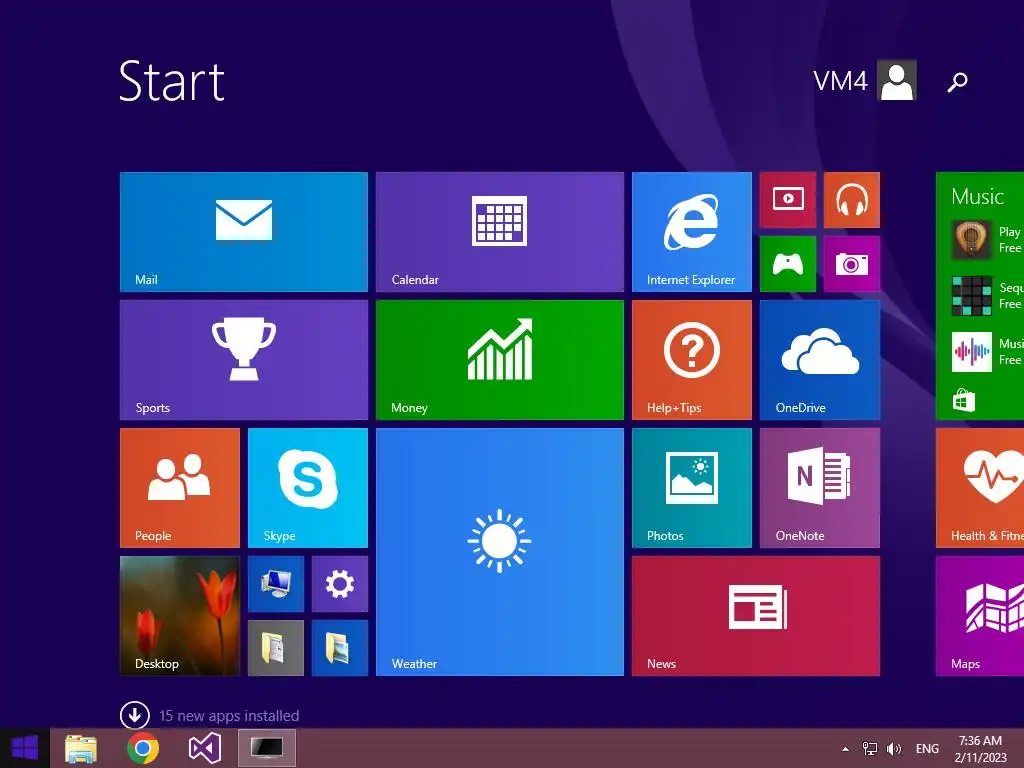Viewport: 1024px width, 768px height.
Task: Open the sequencer grid app in Music tile
Action: (x=972, y=296)
